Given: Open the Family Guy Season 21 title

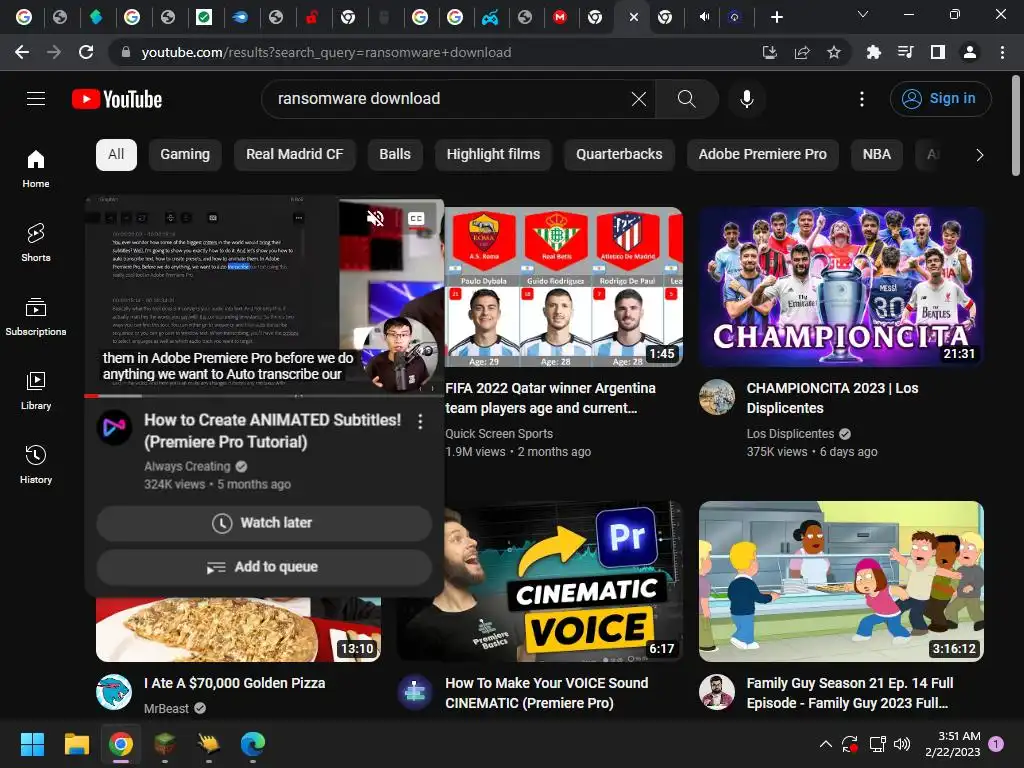Looking at the screenshot, I should pyautogui.click(x=850, y=693).
